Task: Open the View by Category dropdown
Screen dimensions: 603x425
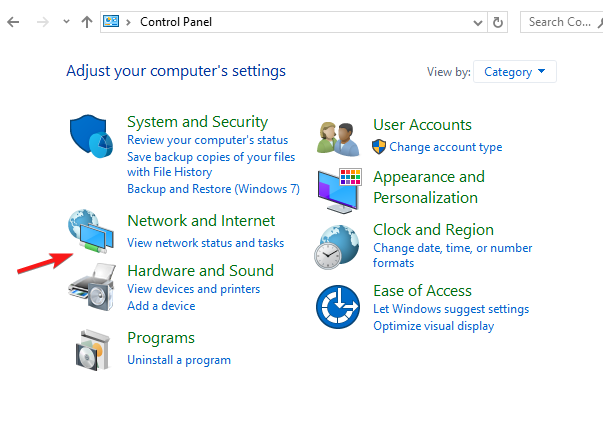Action: point(515,72)
